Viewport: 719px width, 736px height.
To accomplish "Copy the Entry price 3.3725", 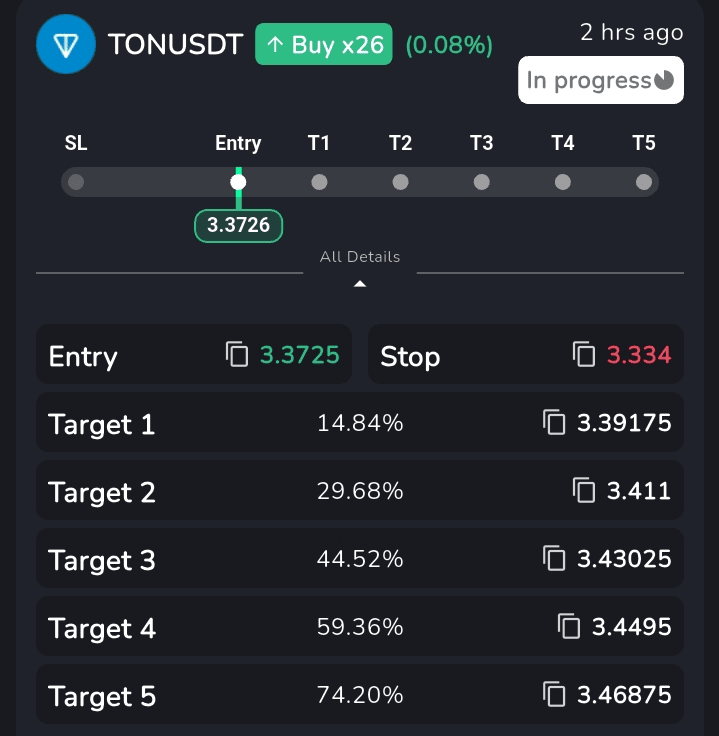I will 237,354.
